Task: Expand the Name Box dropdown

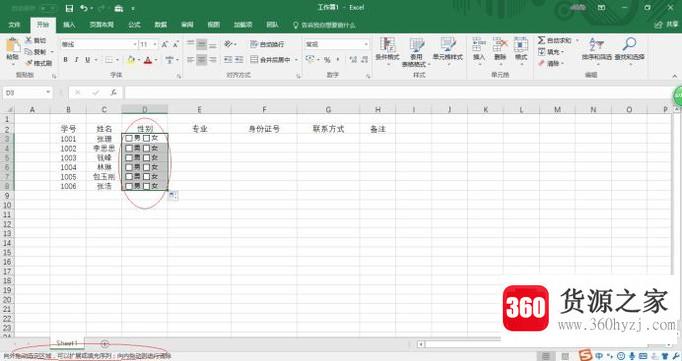Action: pyautogui.click(x=48, y=93)
